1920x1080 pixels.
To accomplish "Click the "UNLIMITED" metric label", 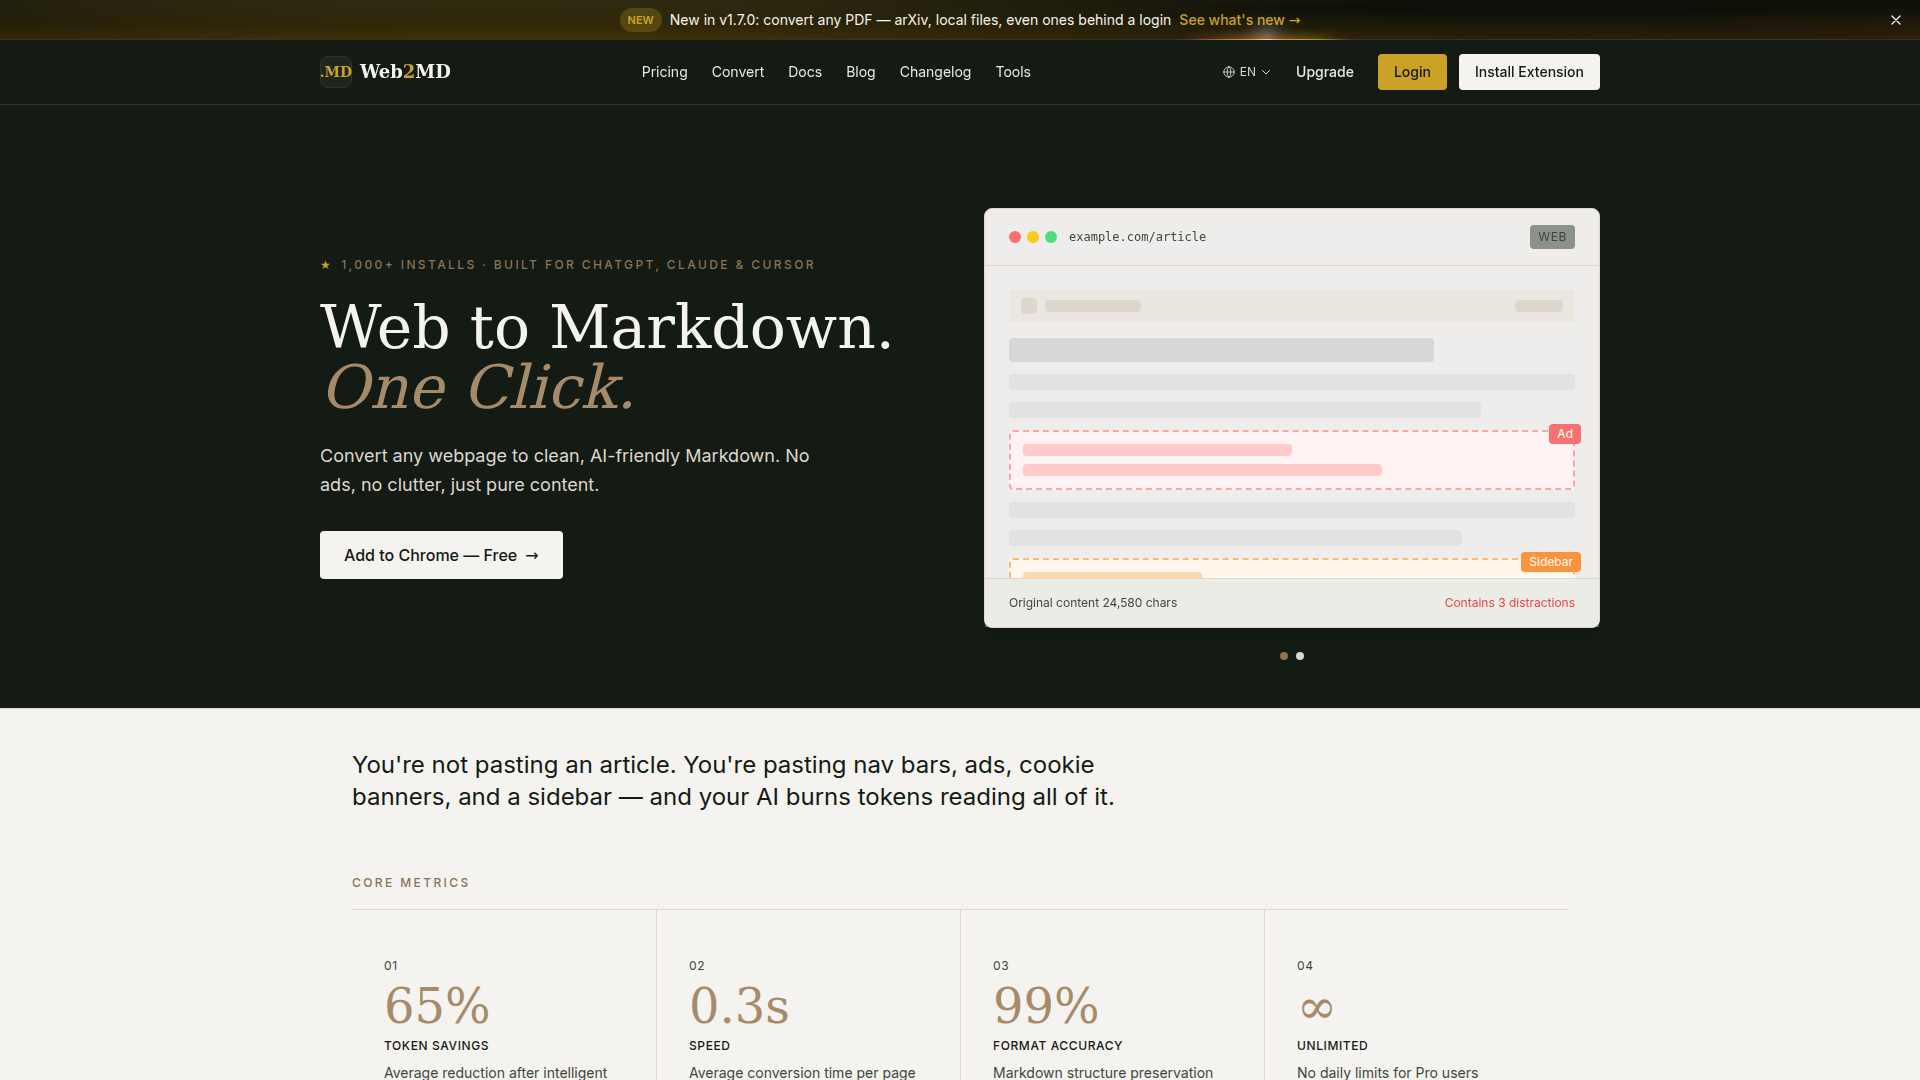I will coord(1332,1046).
